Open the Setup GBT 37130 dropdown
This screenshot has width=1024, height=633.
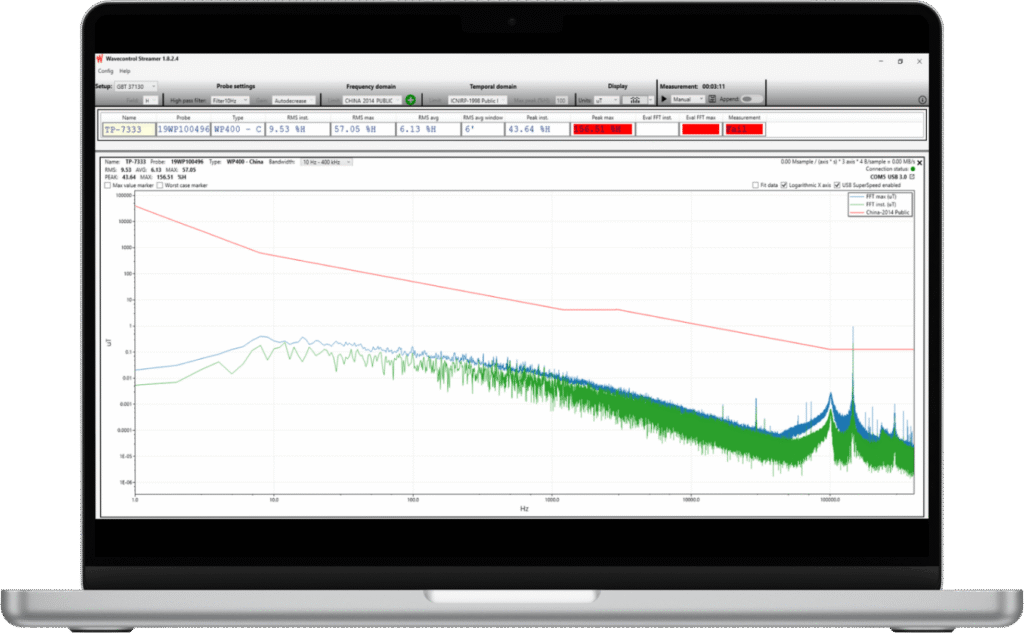136,87
